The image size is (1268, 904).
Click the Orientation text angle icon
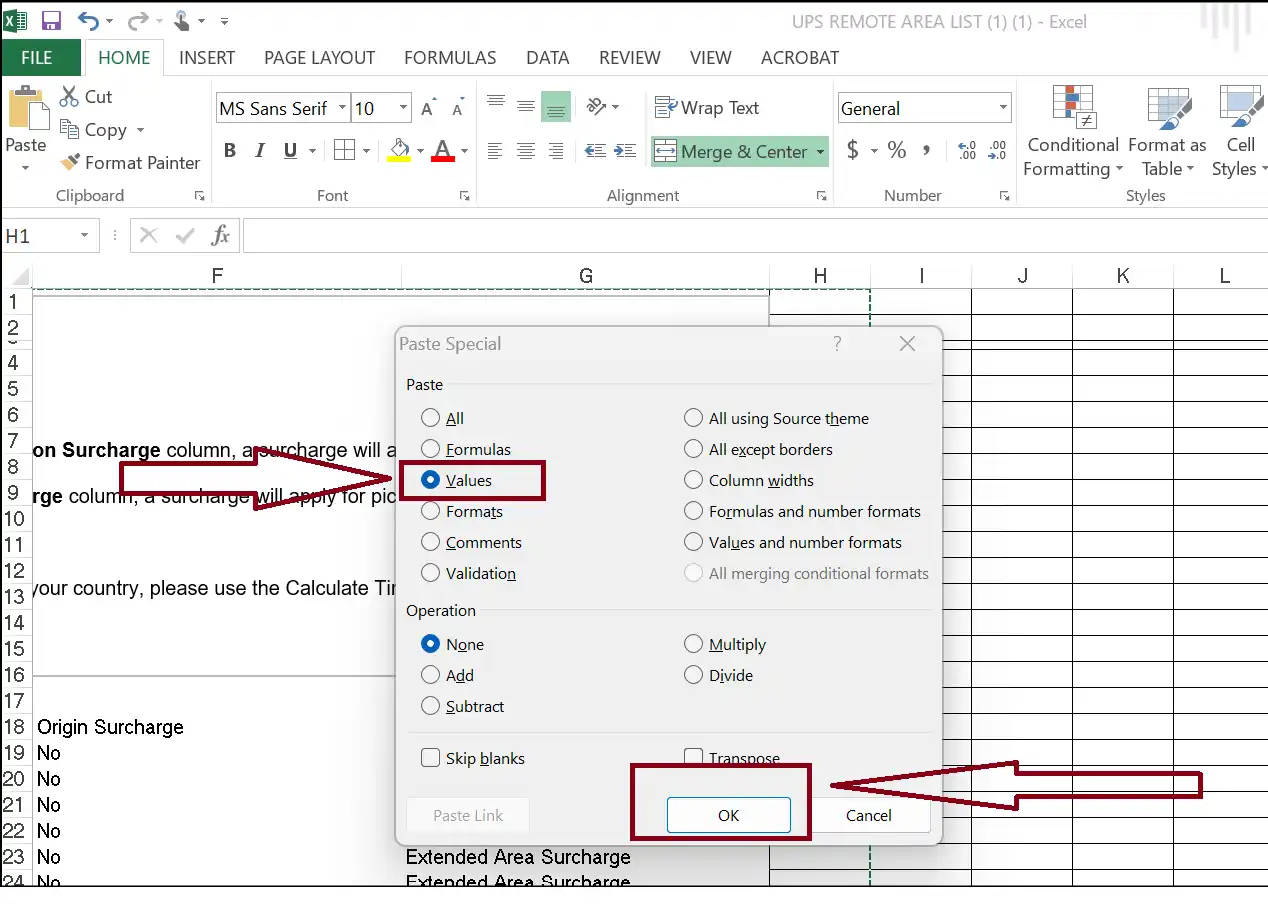597,106
